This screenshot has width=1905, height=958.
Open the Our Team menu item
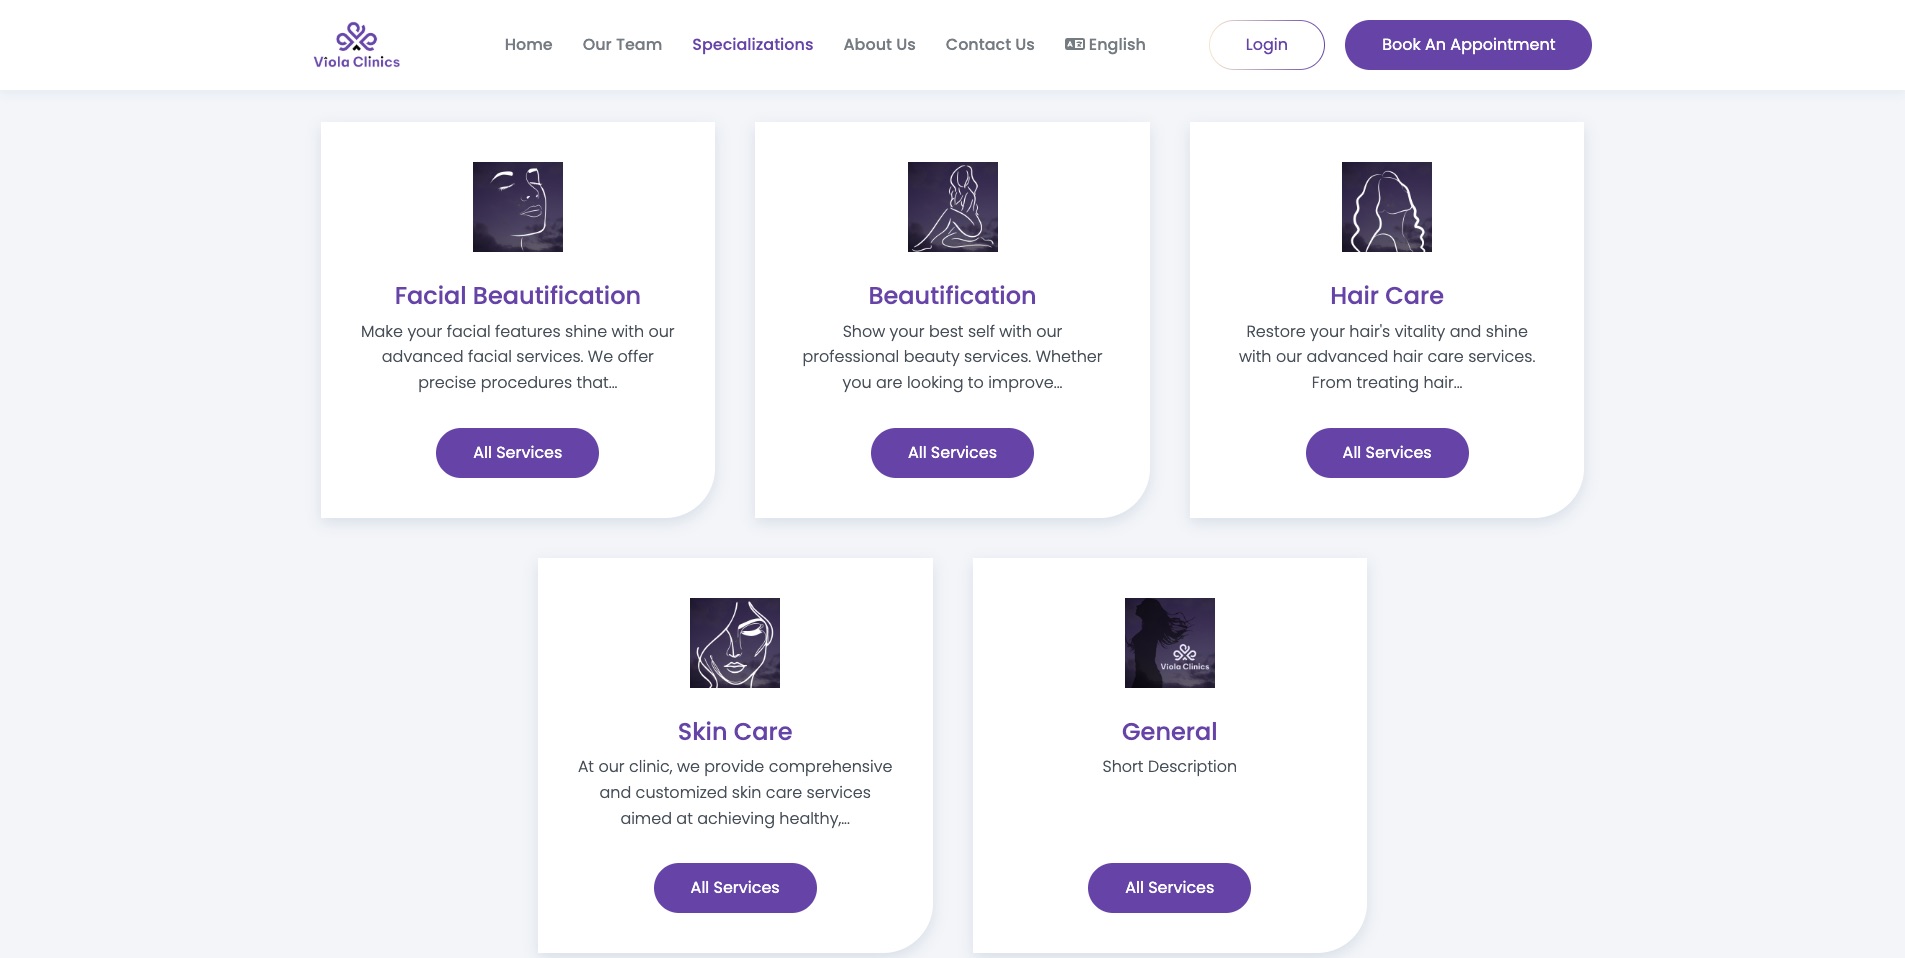622,44
